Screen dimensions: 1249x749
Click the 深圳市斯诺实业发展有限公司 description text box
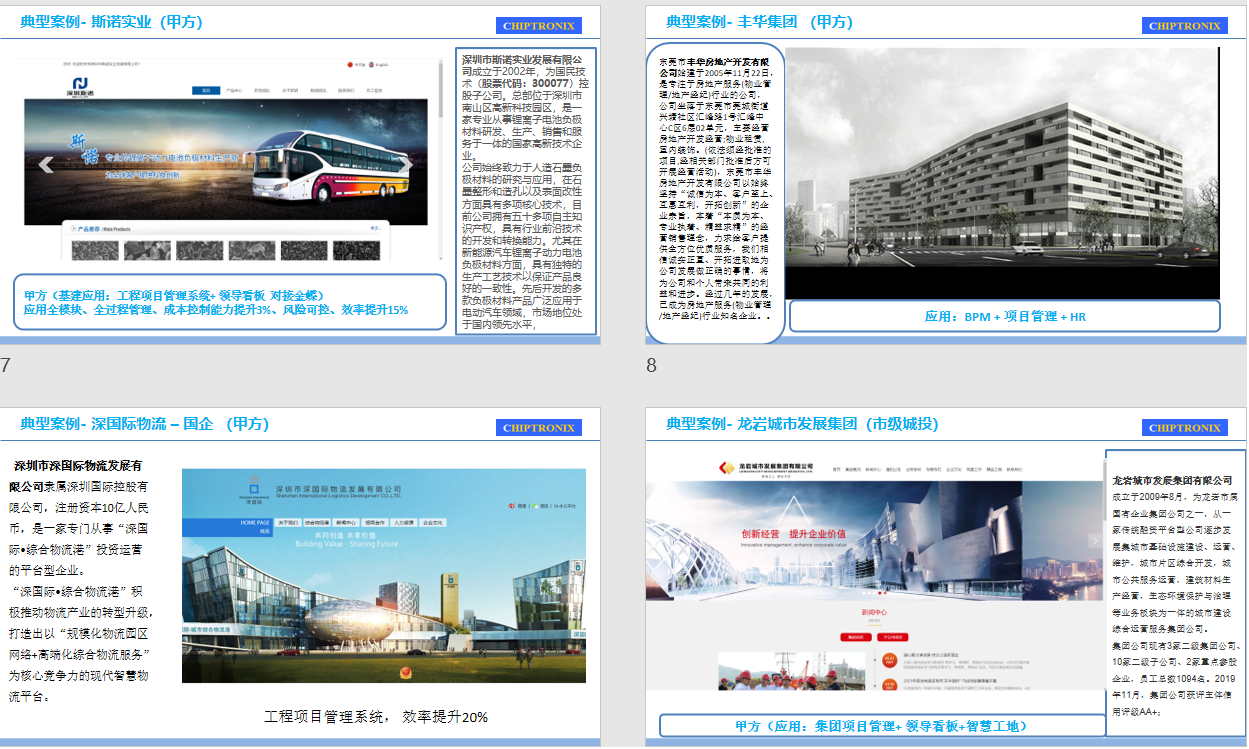(x=526, y=190)
